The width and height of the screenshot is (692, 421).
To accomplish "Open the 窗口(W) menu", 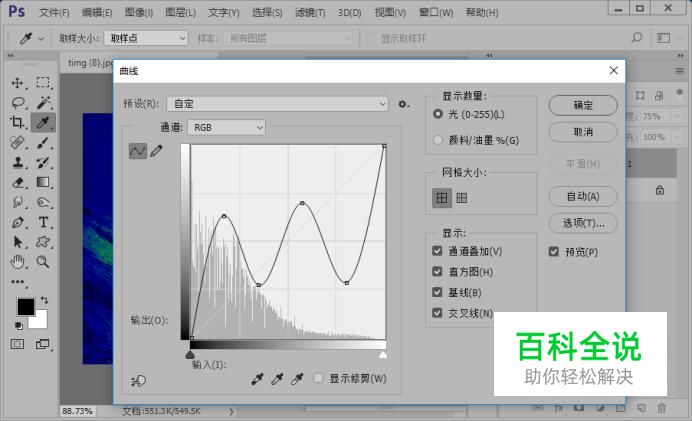I will 436,12.
